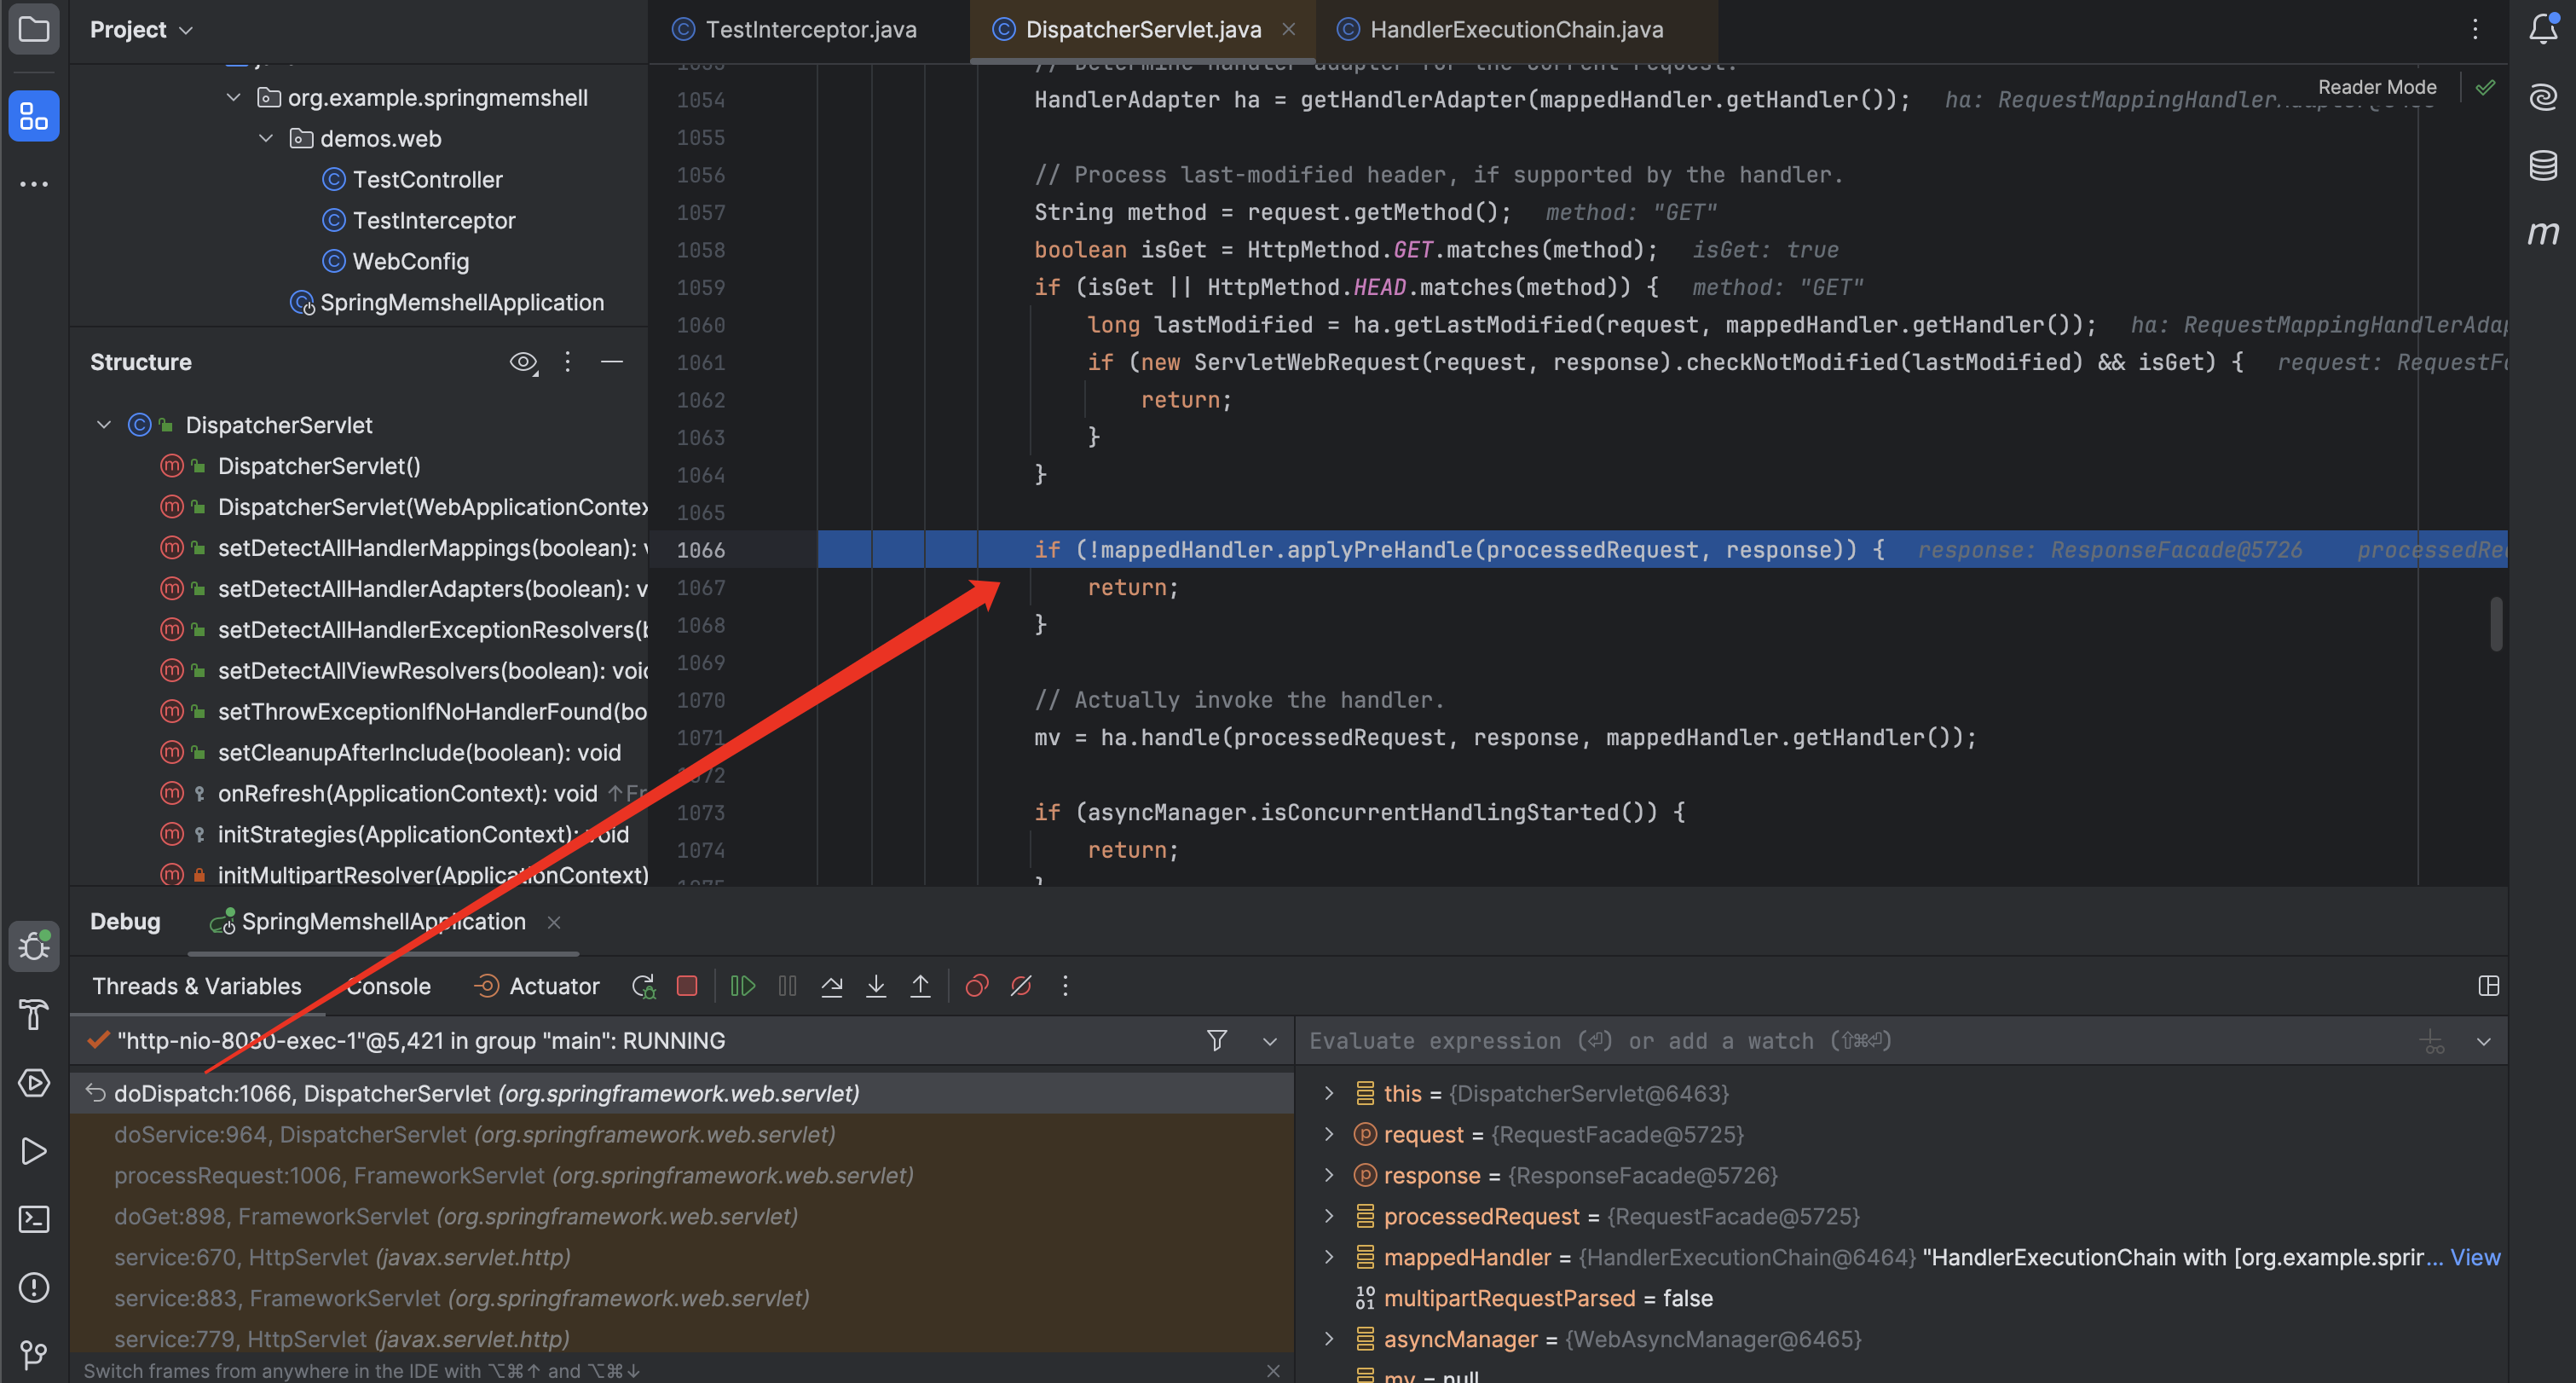Image resolution: width=2576 pixels, height=1383 pixels.
Task: Expand the asyncManager variable
Action: point(1329,1339)
